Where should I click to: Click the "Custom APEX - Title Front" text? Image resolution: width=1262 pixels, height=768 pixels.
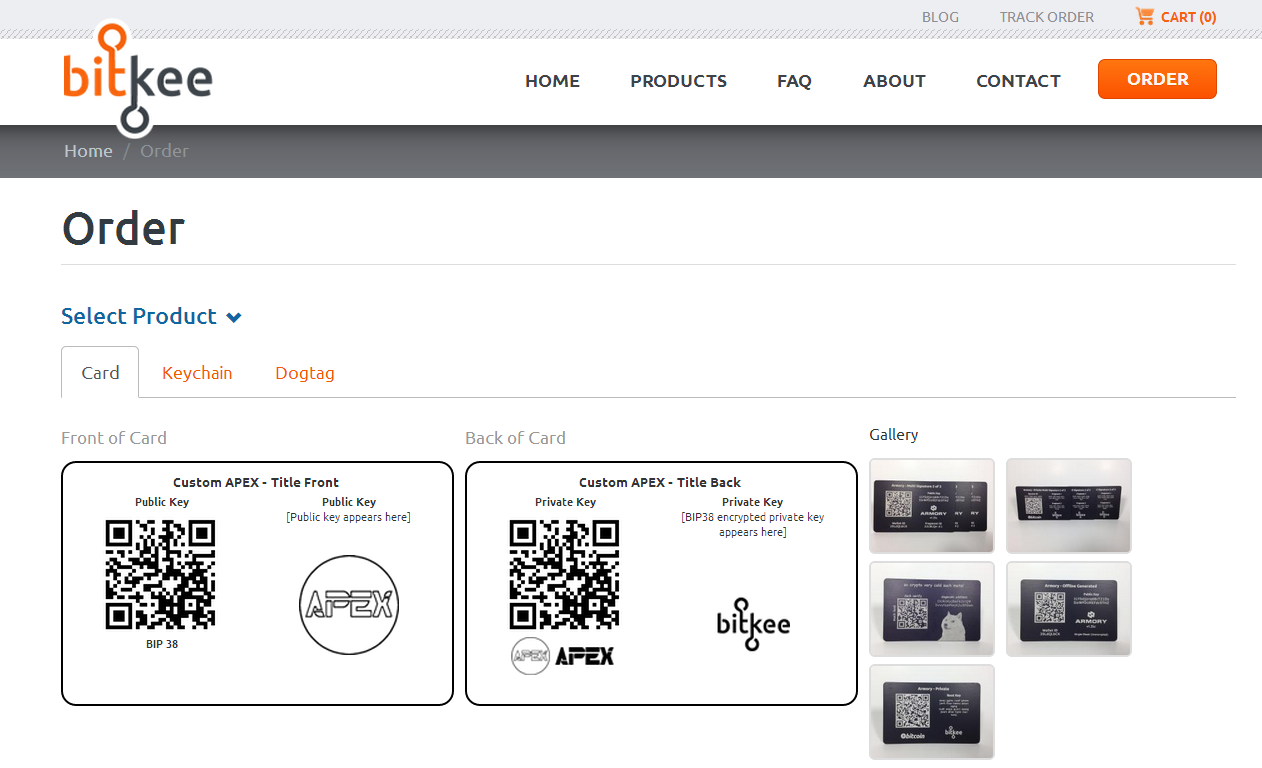point(256,482)
